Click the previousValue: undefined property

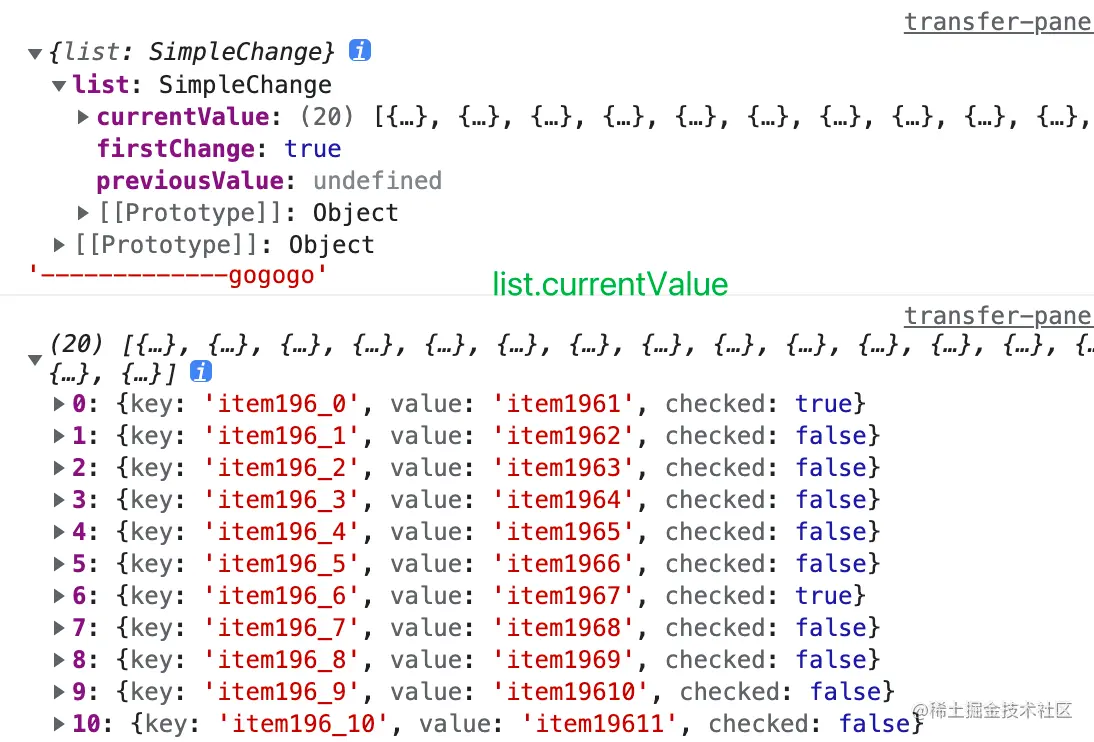tap(268, 181)
